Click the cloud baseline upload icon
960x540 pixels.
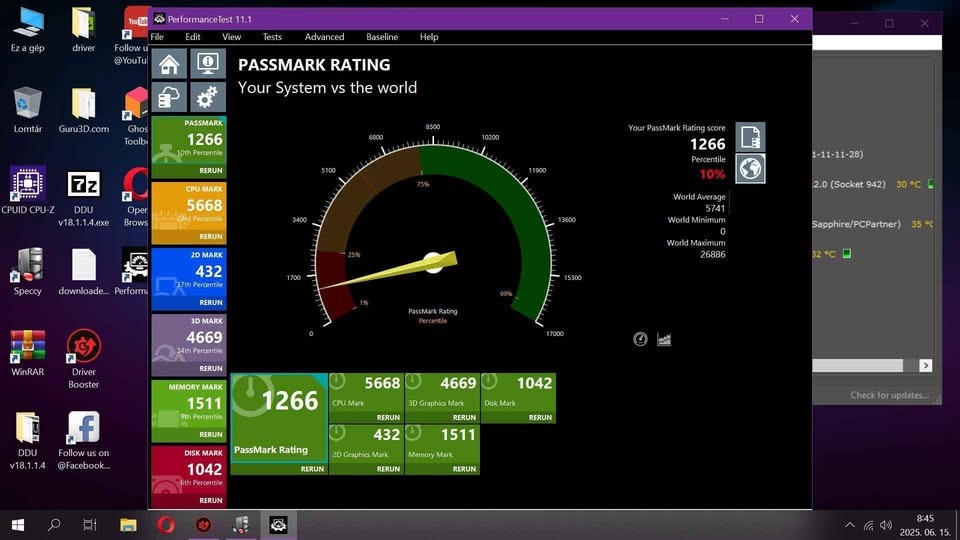[170, 97]
